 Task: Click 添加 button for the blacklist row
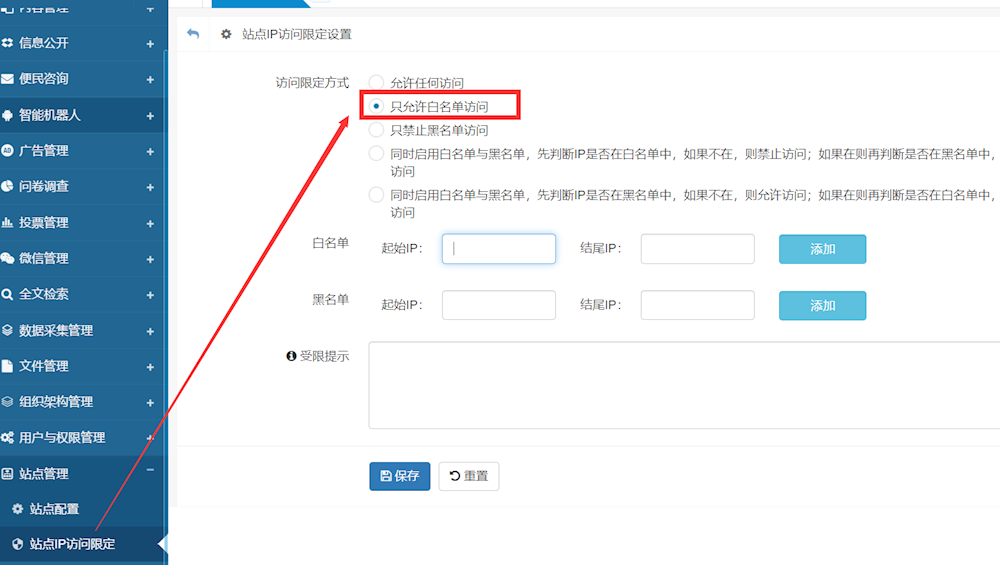click(x=822, y=305)
